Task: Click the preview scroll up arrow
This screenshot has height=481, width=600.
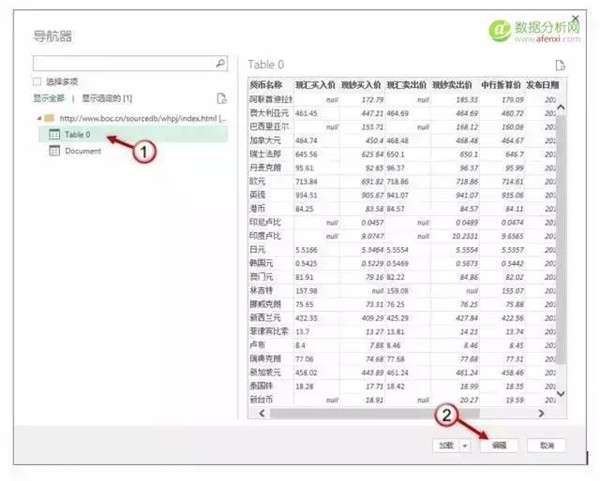Action: click(561, 108)
